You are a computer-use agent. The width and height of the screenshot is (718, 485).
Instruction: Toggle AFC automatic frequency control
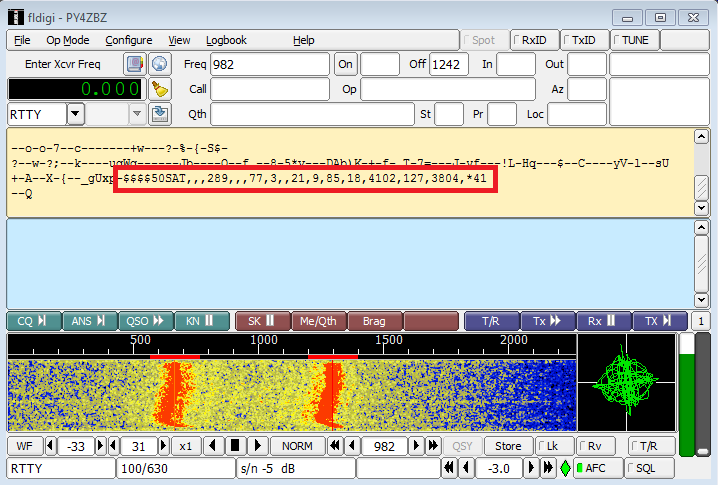pos(590,468)
